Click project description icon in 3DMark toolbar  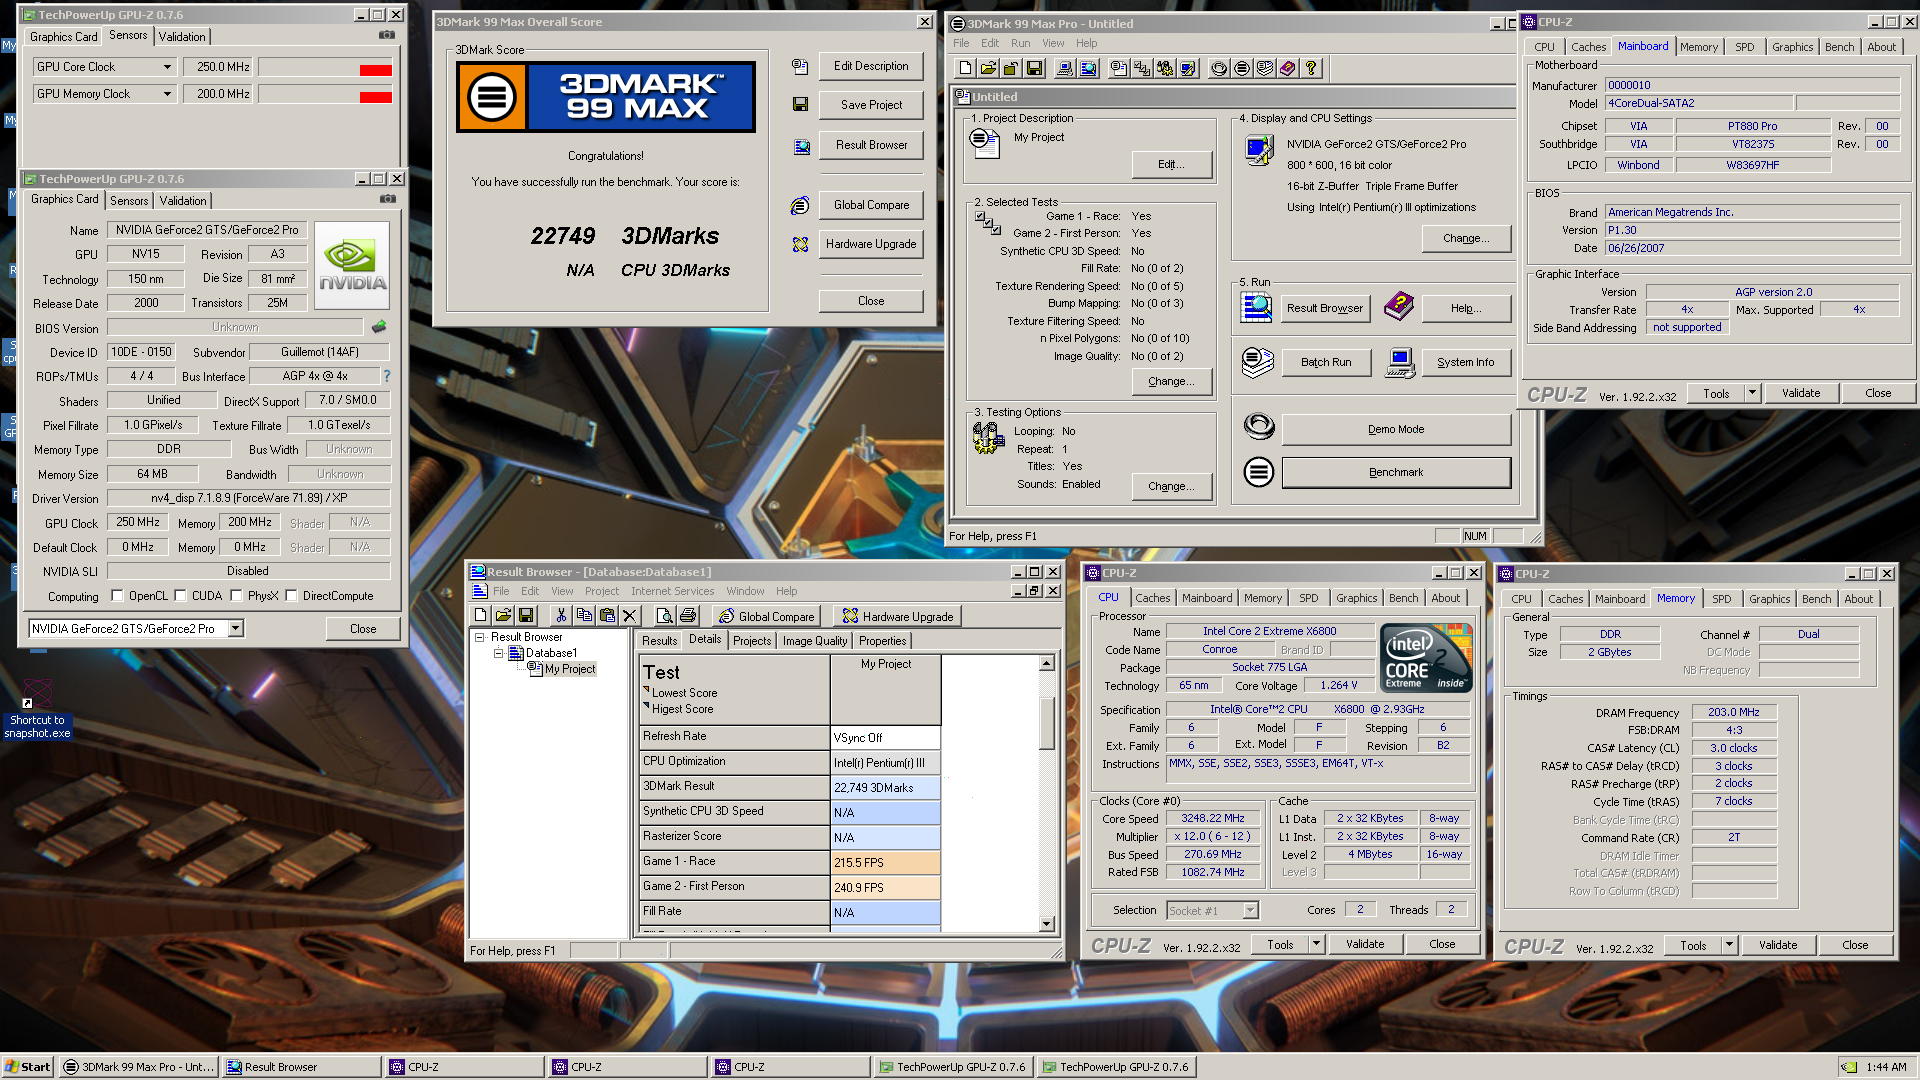pos(1119,68)
